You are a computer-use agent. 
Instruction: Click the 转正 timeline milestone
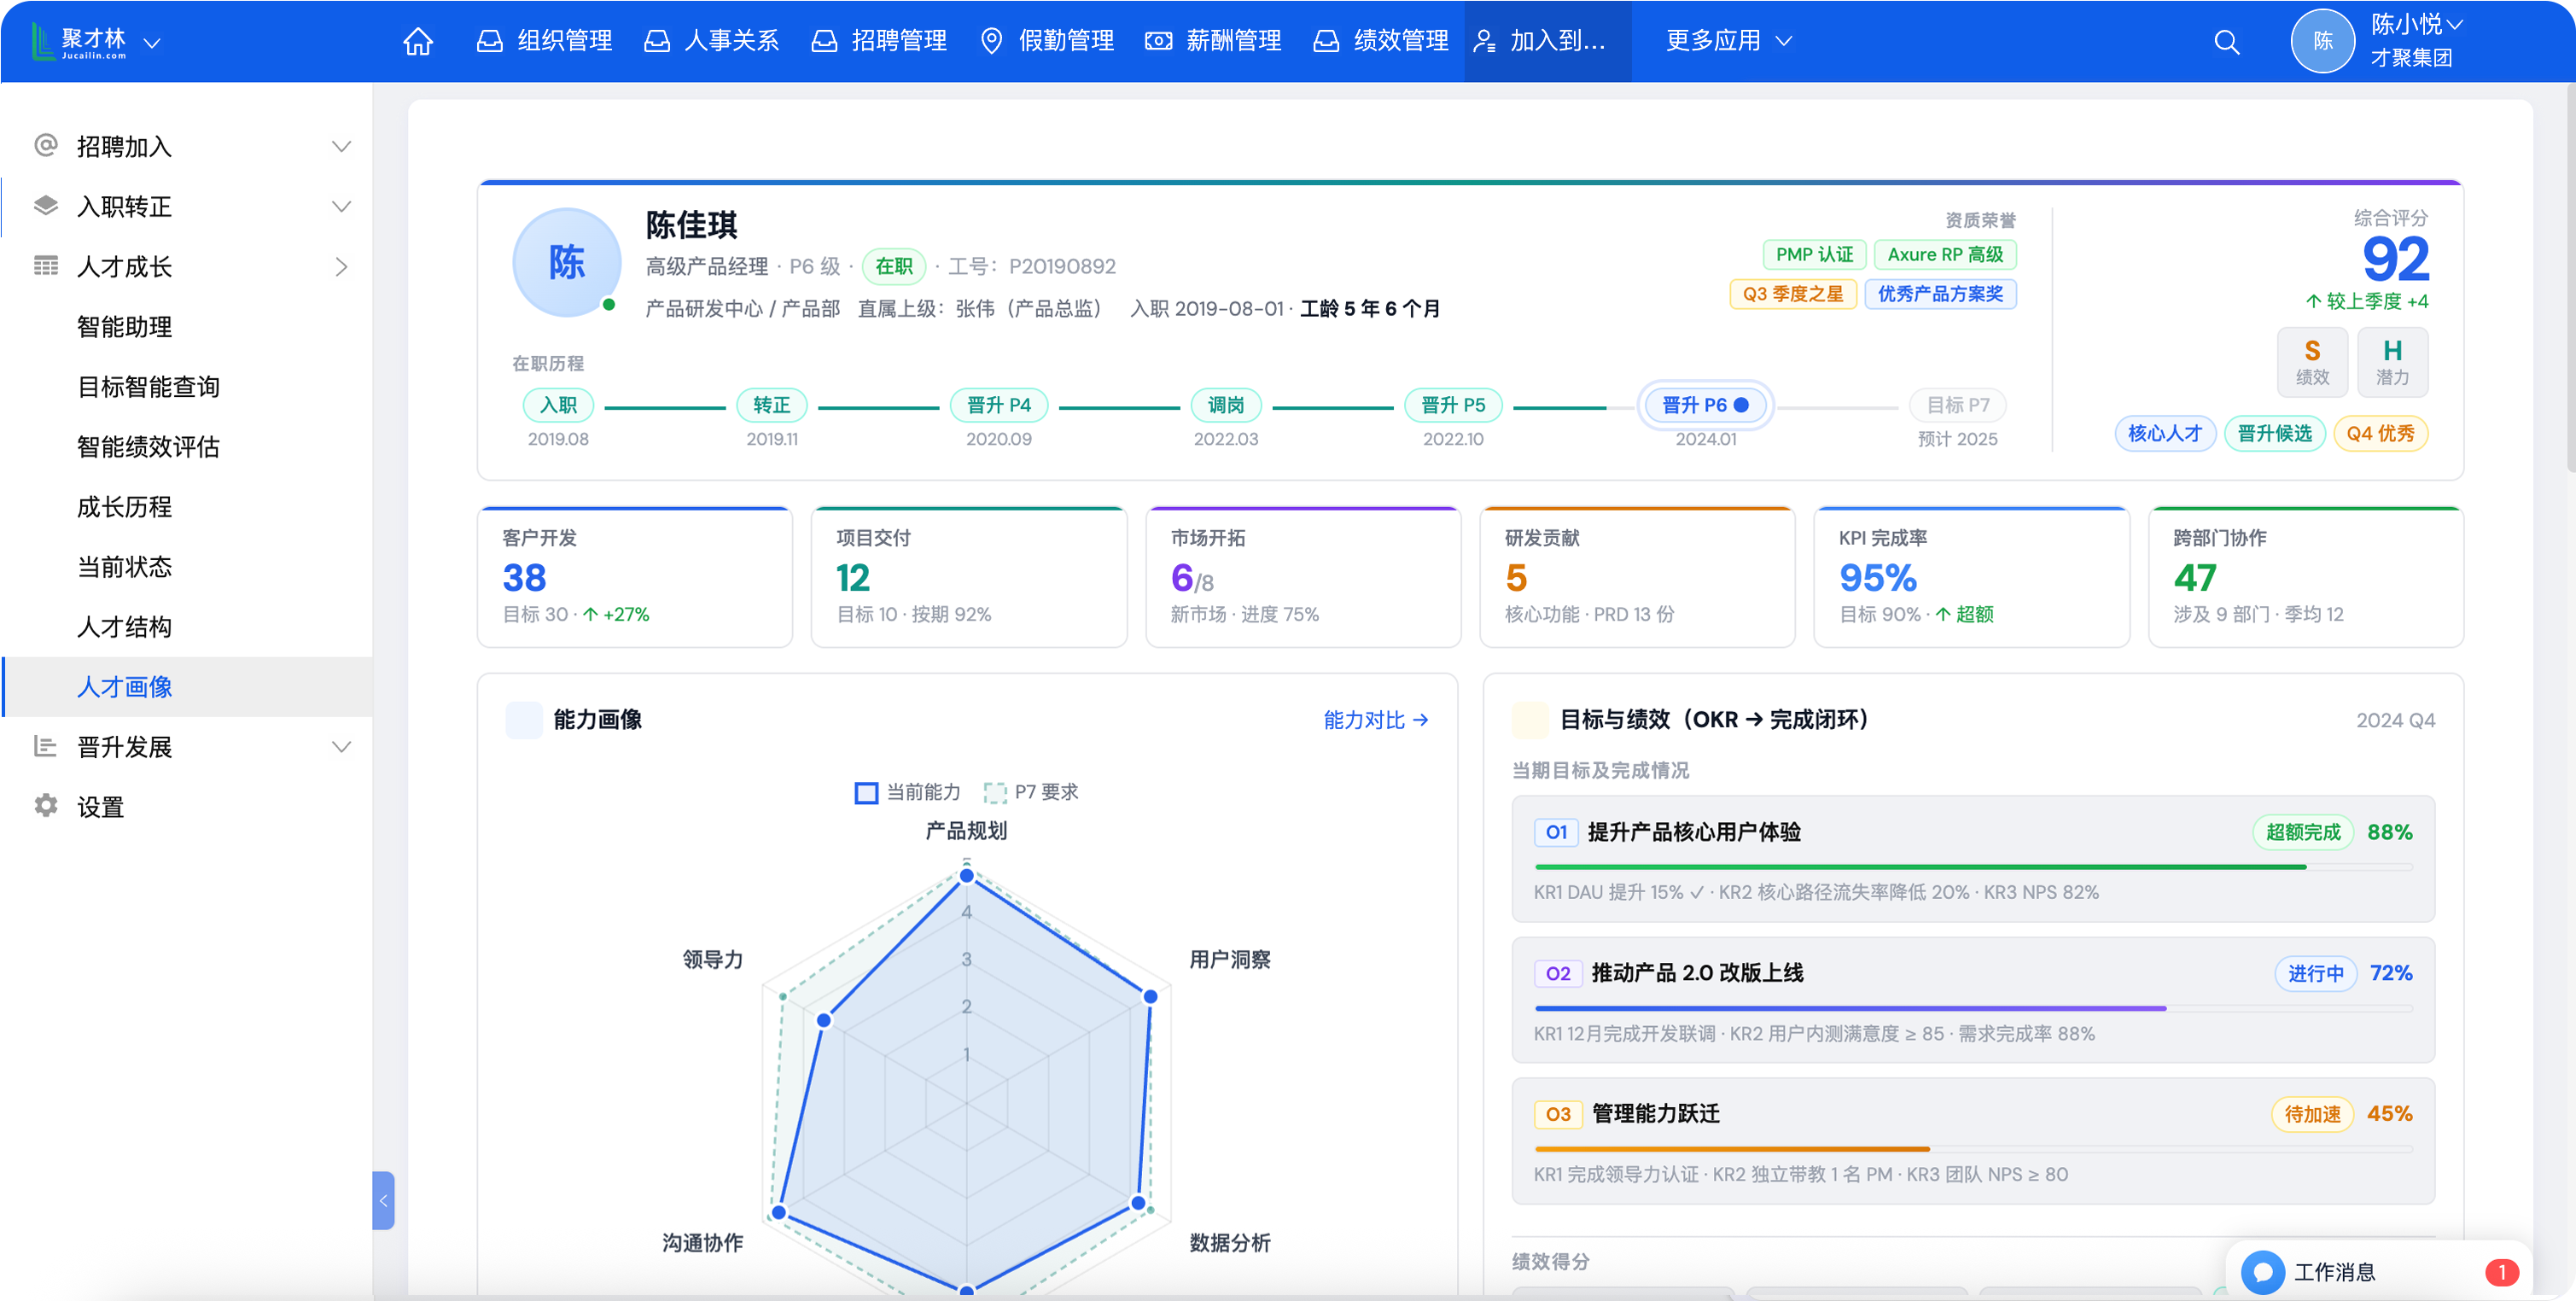pos(772,405)
